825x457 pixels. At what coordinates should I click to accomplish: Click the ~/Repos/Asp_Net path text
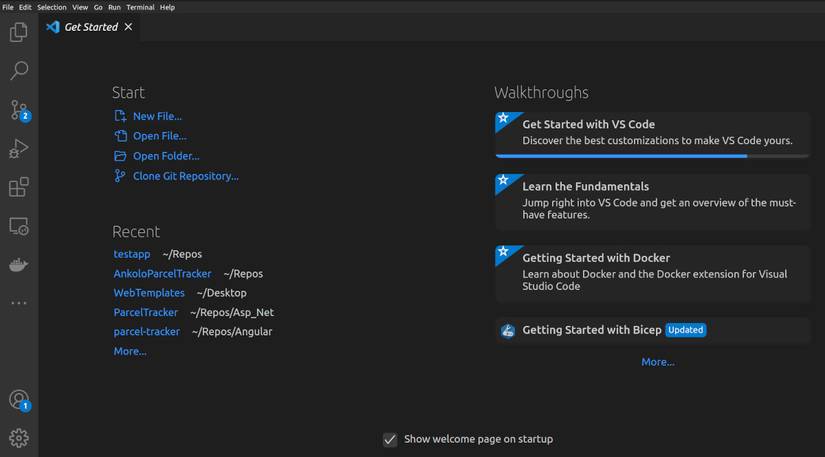pos(232,312)
